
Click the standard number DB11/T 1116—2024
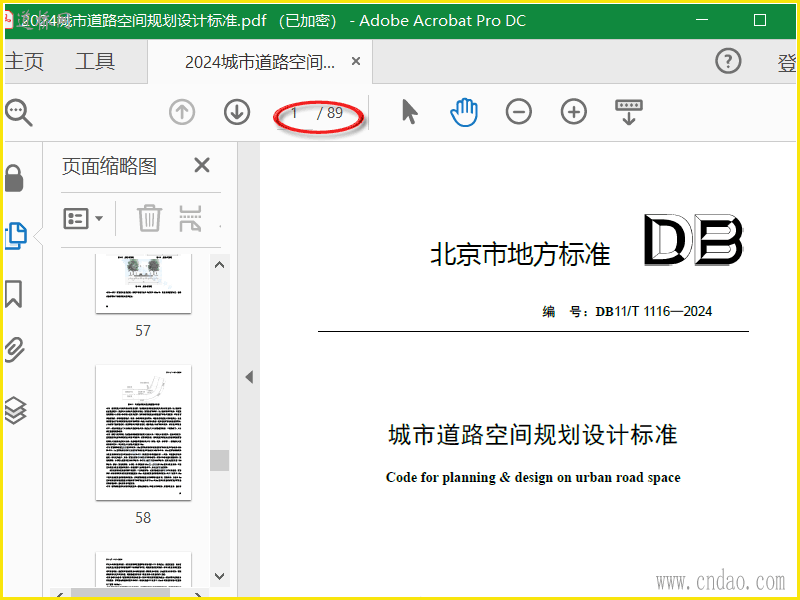coord(654,311)
